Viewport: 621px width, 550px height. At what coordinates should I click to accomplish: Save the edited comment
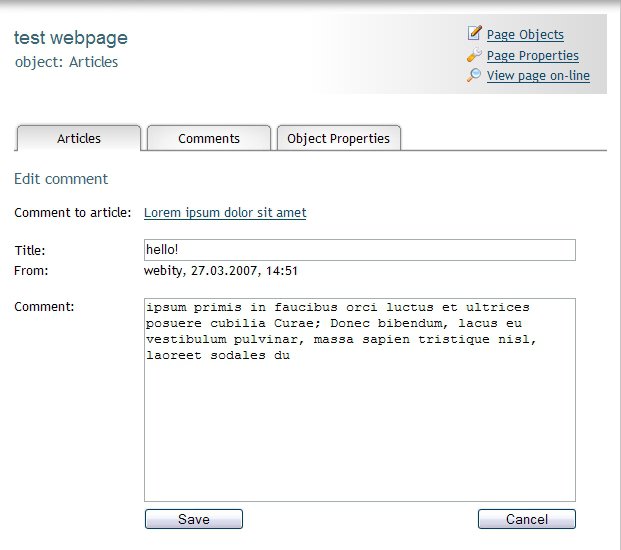click(194, 519)
